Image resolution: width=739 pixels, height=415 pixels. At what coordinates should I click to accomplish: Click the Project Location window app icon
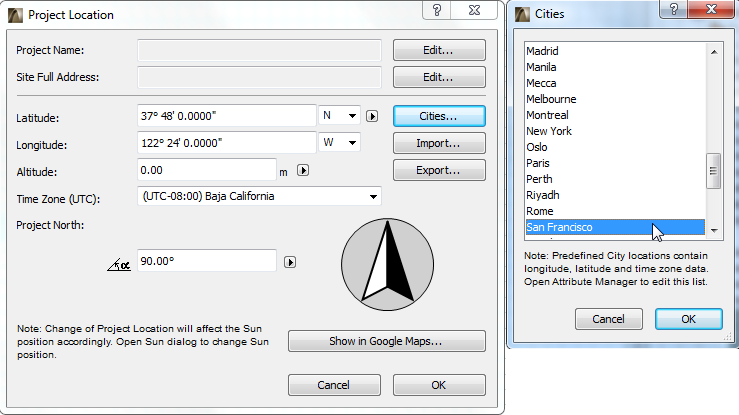click(15, 15)
